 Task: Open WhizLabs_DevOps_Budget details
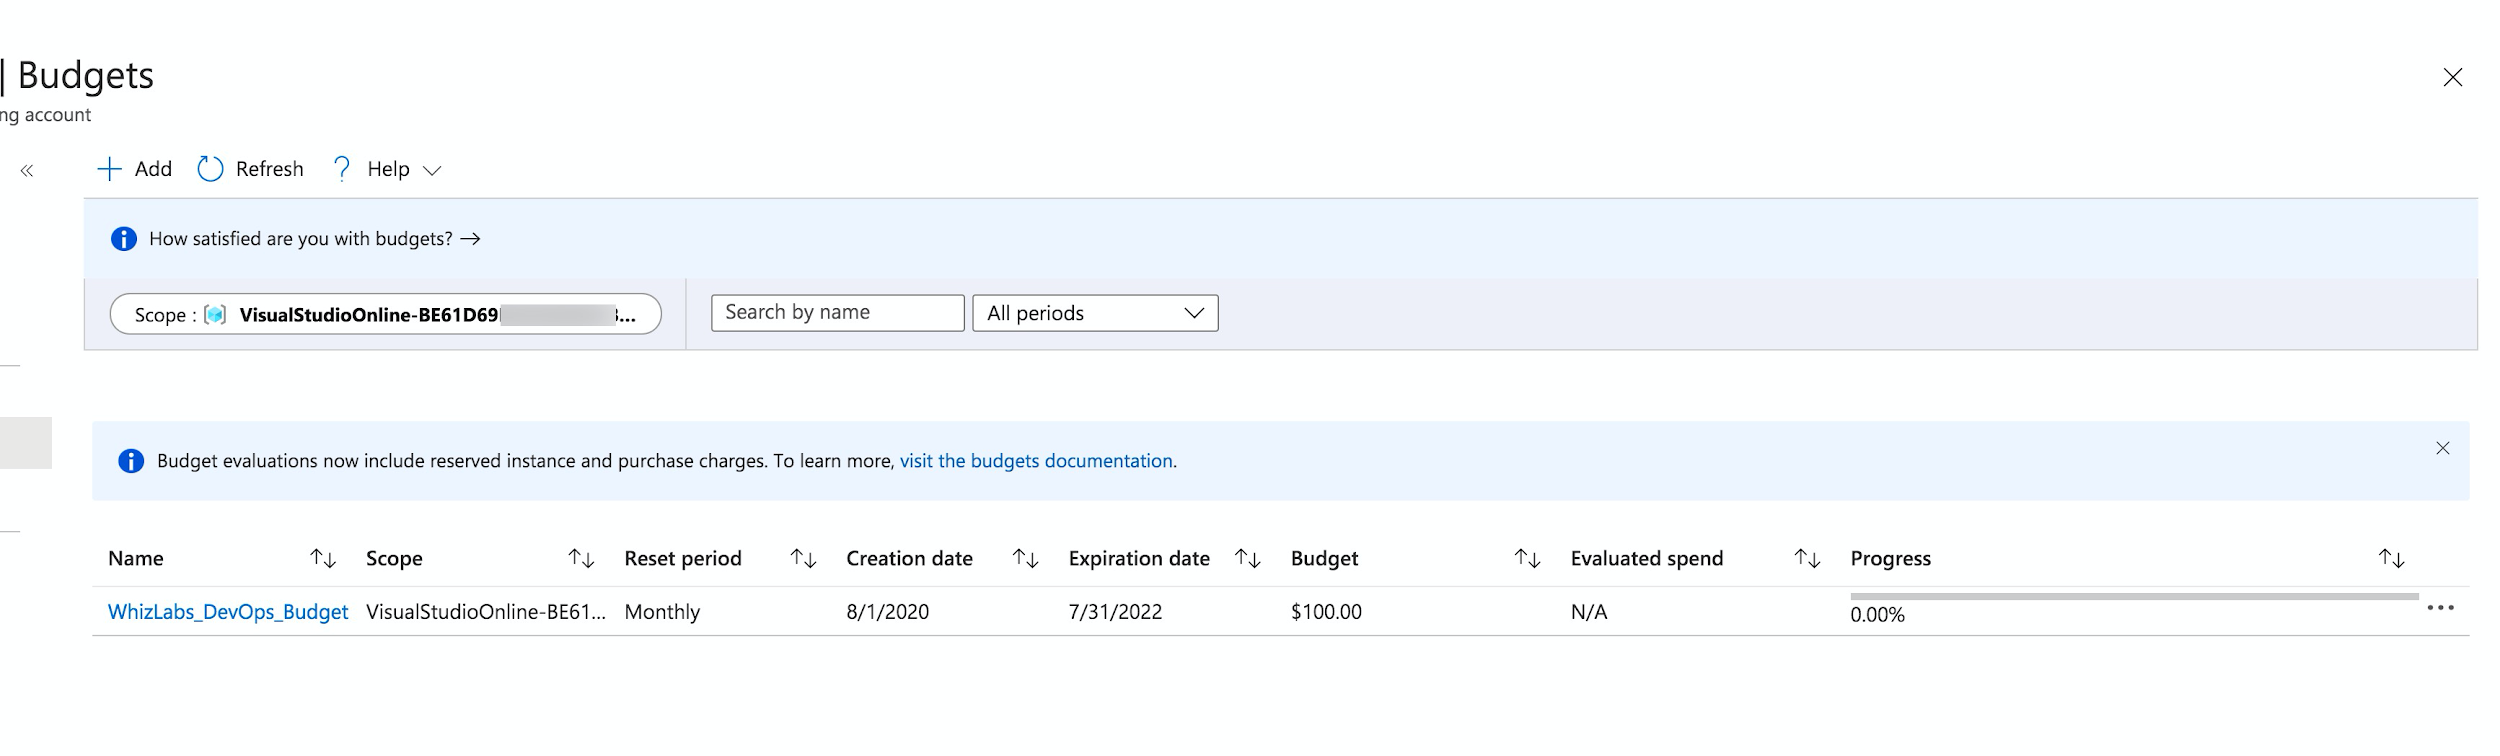click(228, 612)
